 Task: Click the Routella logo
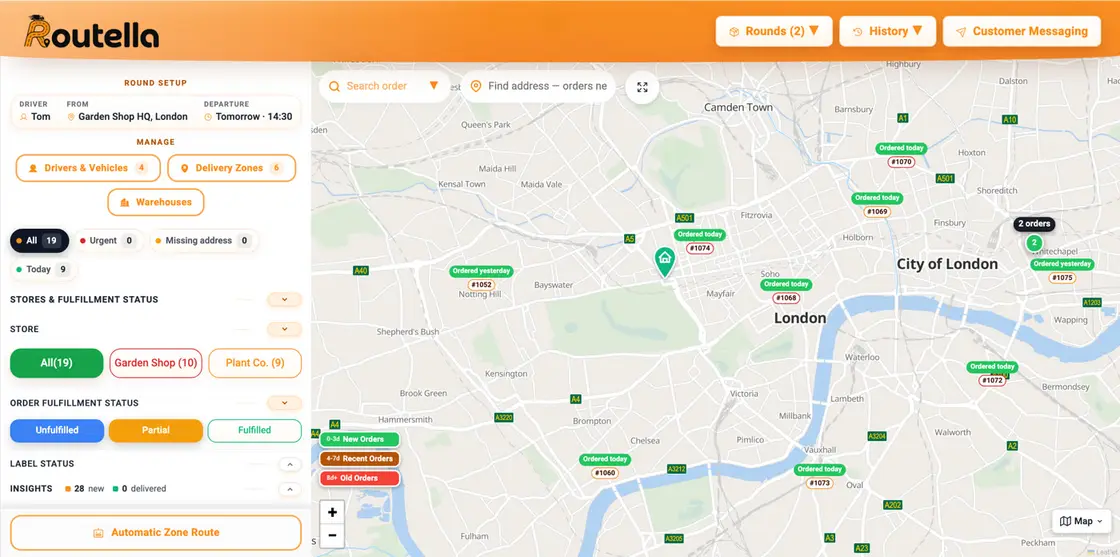click(x=91, y=32)
